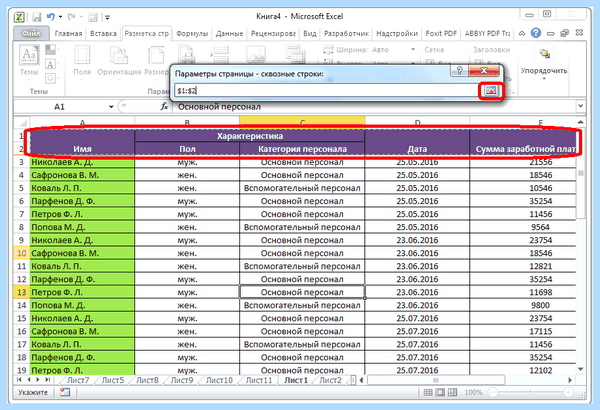Image resolution: width=600 pixels, height=410 pixels.
Task: Open Excel Help question mark icon
Action: click(x=536, y=33)
